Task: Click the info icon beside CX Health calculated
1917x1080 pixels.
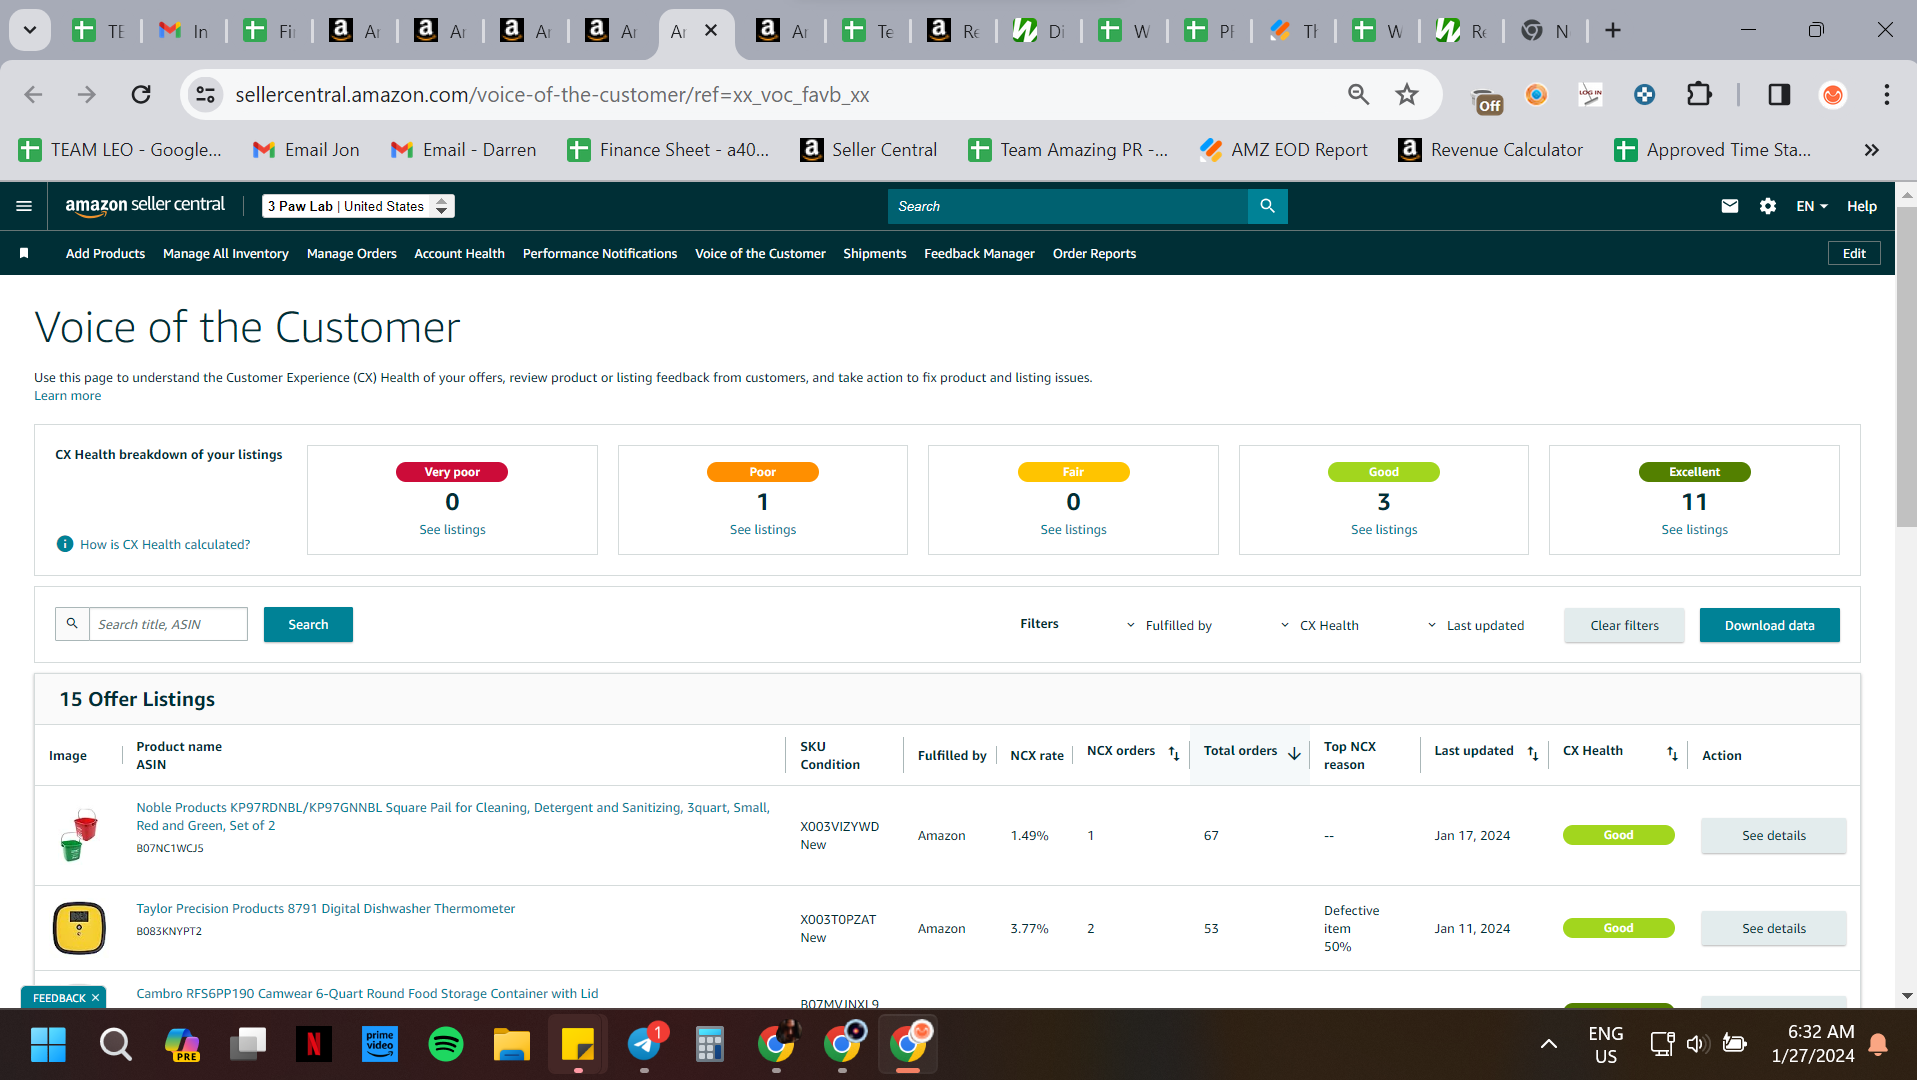Action: (x=65, y=544)
